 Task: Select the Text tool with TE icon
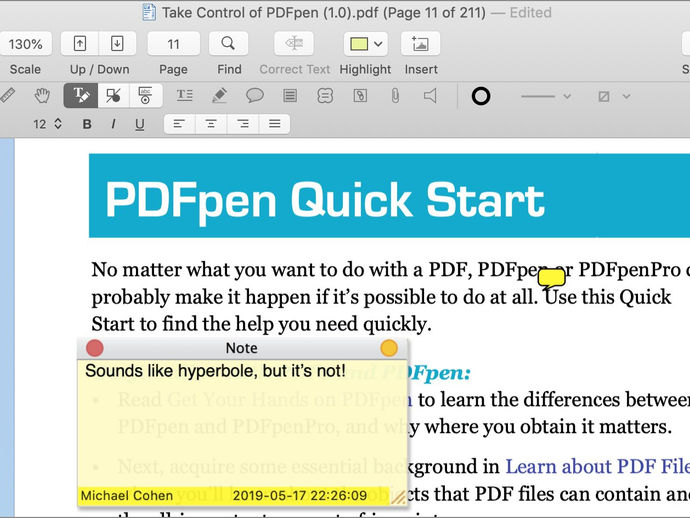click(184, 95)
